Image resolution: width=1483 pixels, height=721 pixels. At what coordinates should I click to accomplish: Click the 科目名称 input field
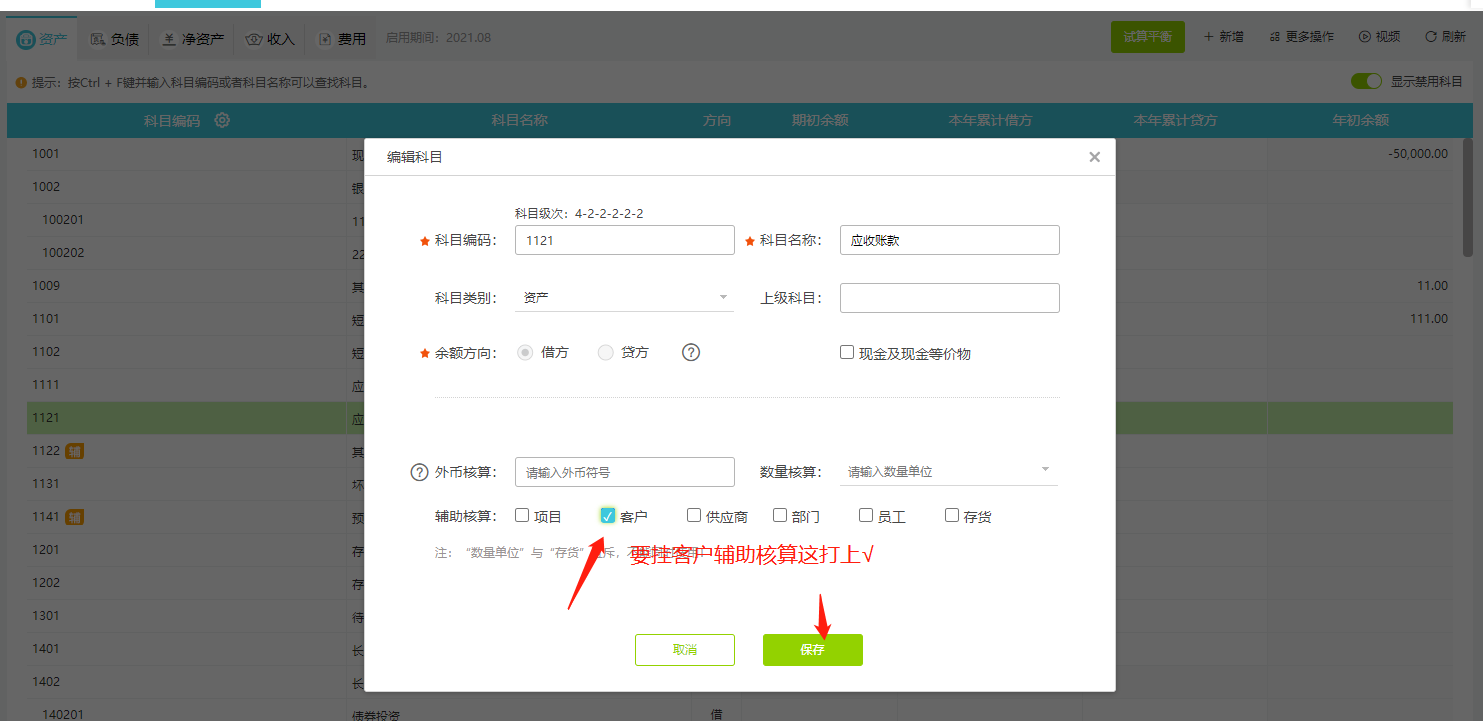(949, 240)
